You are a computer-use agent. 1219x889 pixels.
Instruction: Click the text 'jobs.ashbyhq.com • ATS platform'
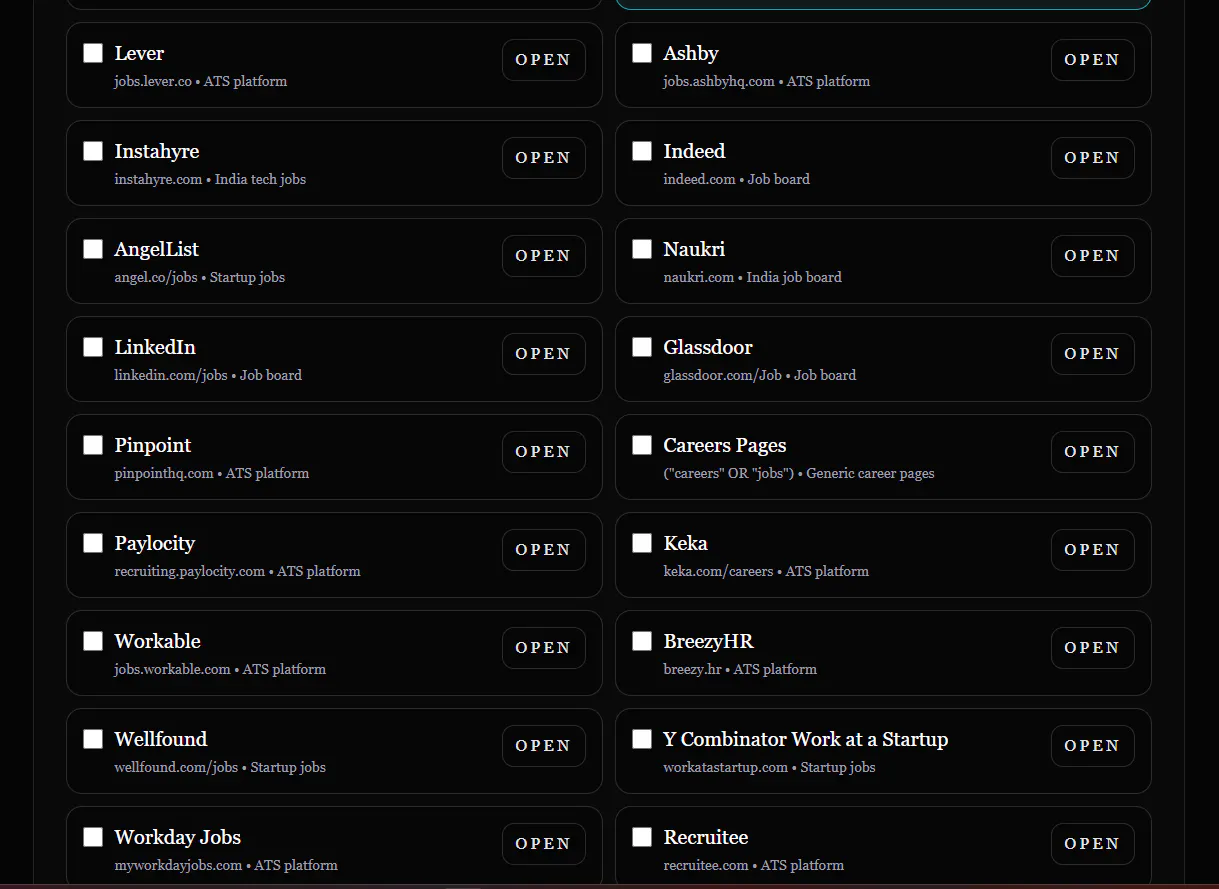[767, 81]
